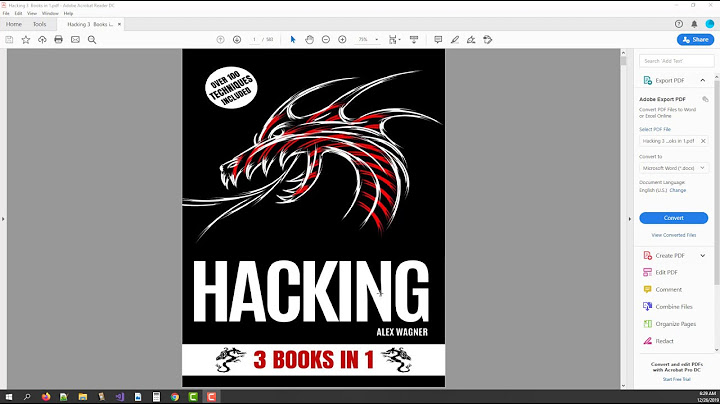Activate the Hand pan tool

[x=309, y=40]
